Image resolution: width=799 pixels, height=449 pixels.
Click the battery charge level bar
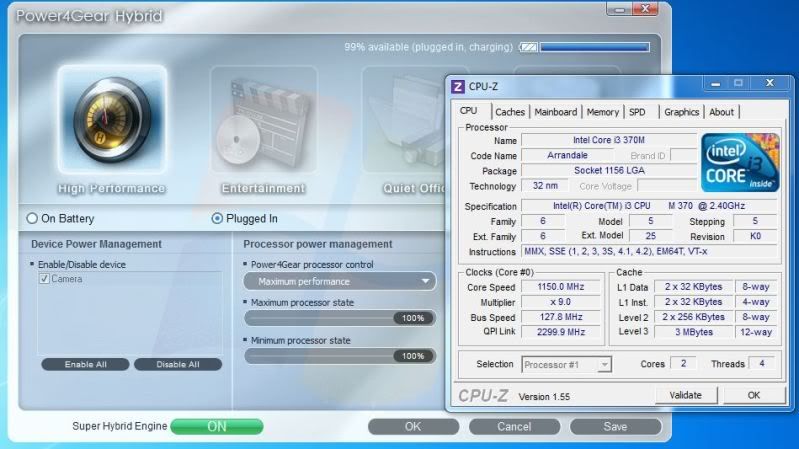595,47
